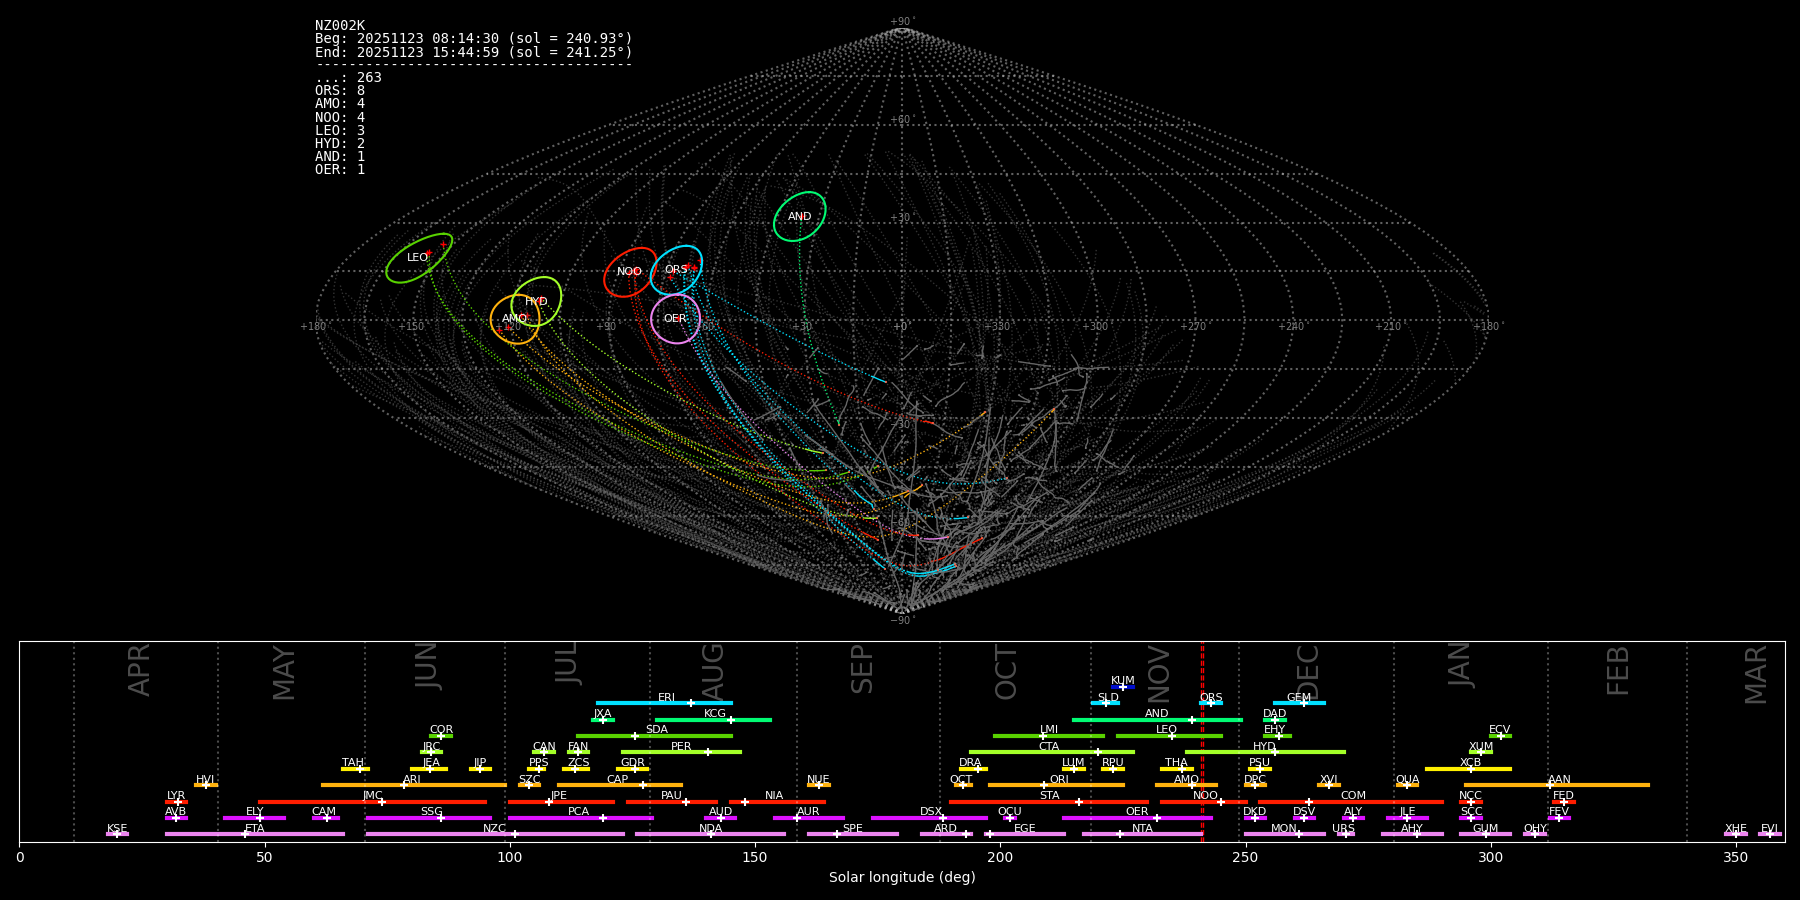Select legend entry 'AMO: 4'
Viewport: 1800px width, 900px height.
coord(340,104)
